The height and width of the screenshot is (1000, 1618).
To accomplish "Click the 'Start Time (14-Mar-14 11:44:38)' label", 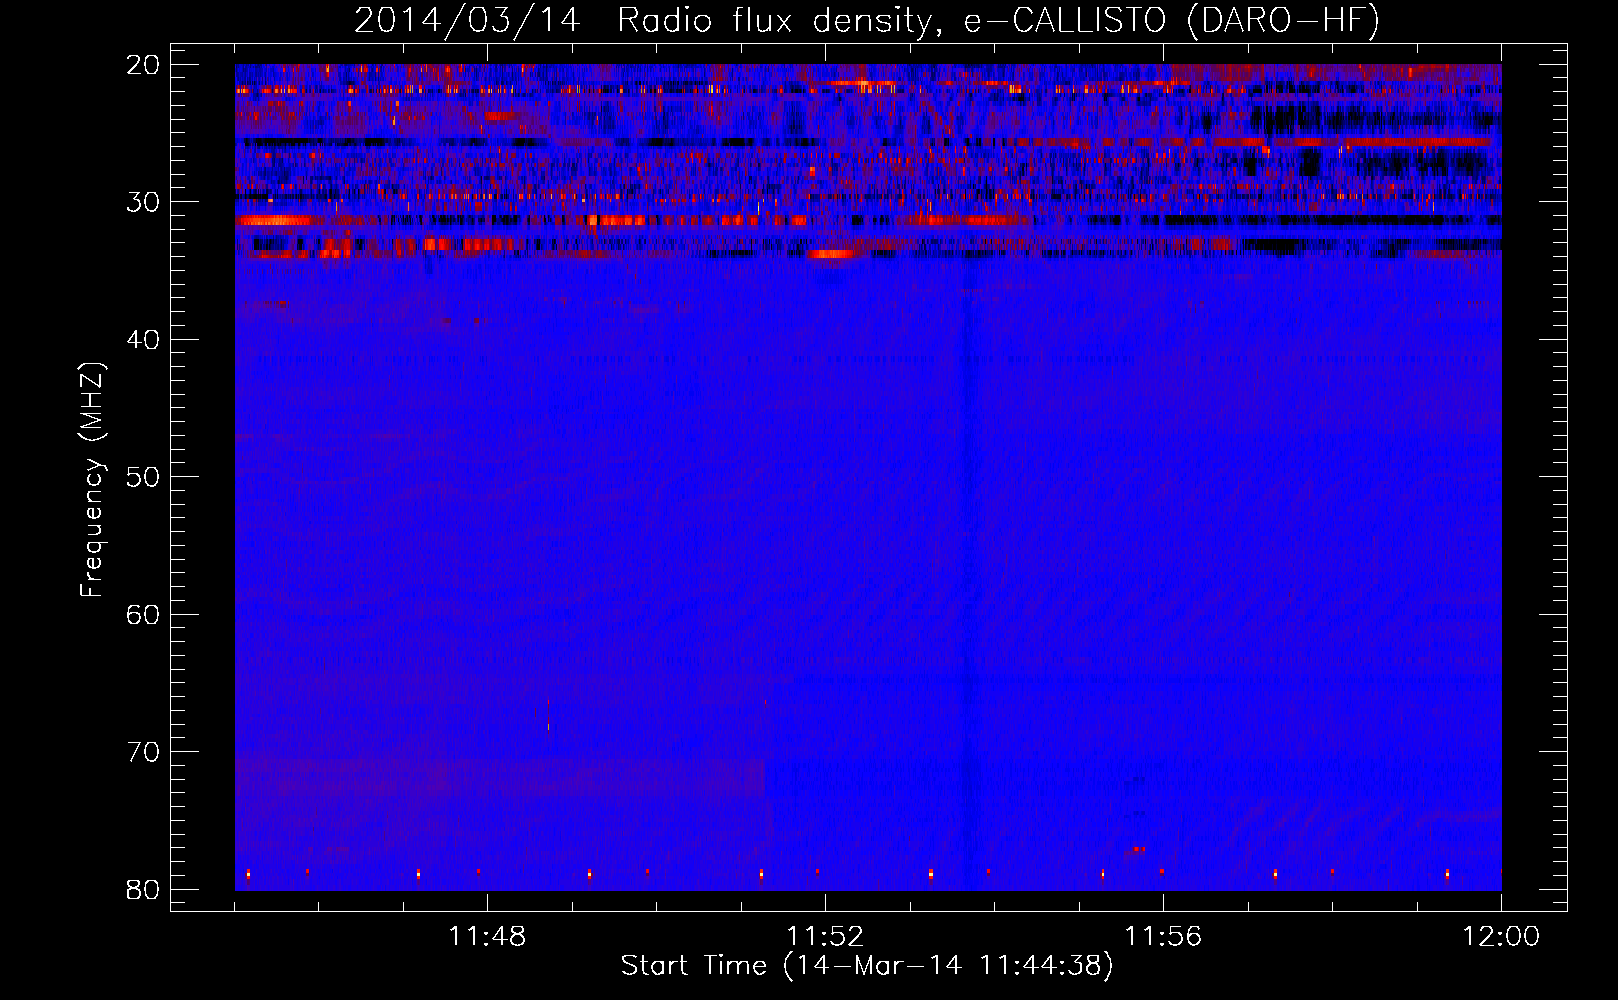I will [867, 966].
